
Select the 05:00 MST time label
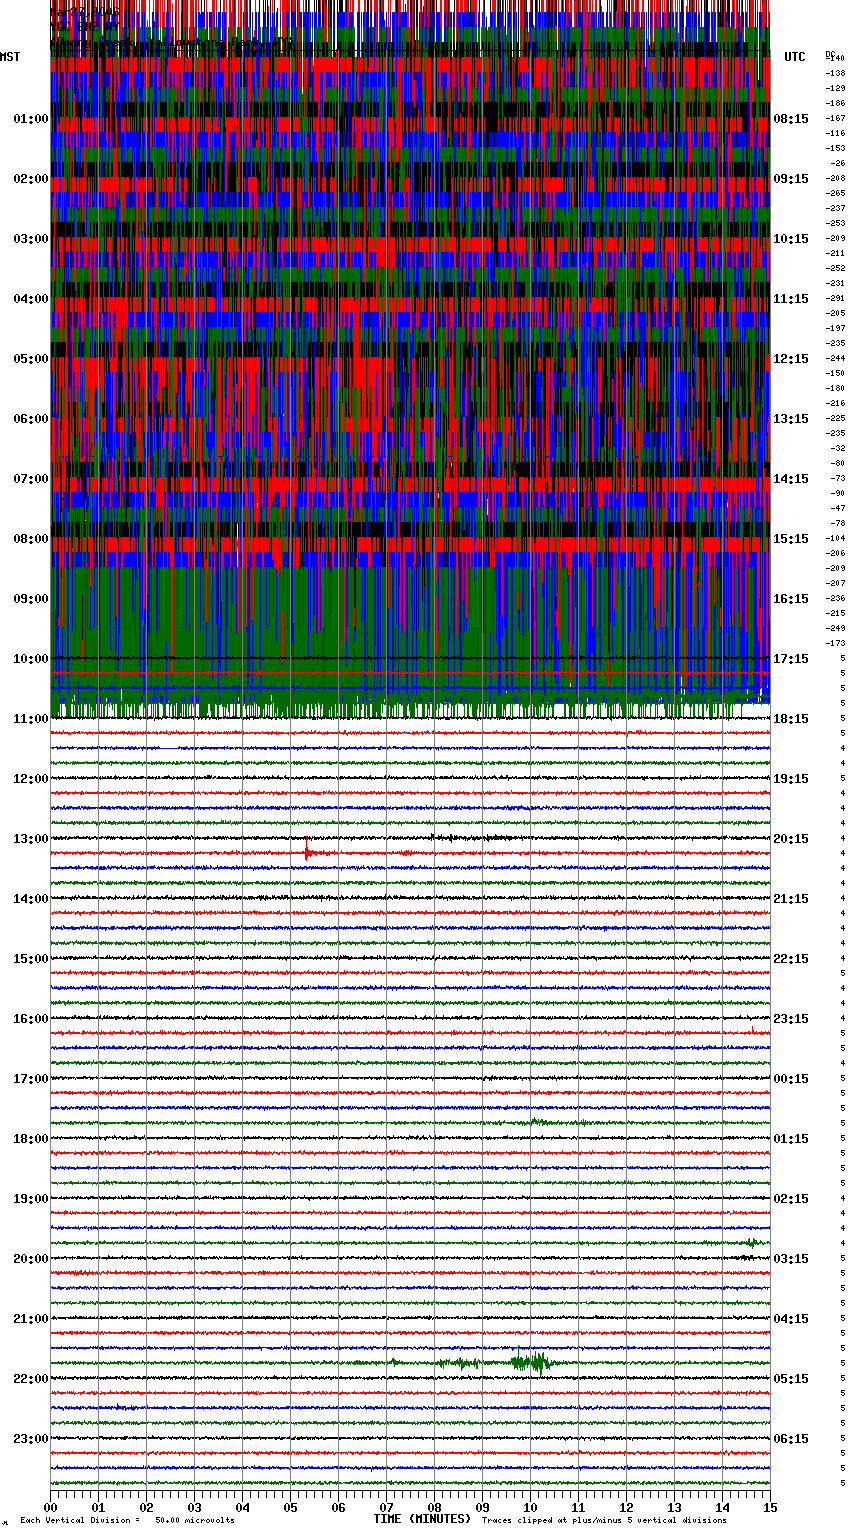pos(31,359)
